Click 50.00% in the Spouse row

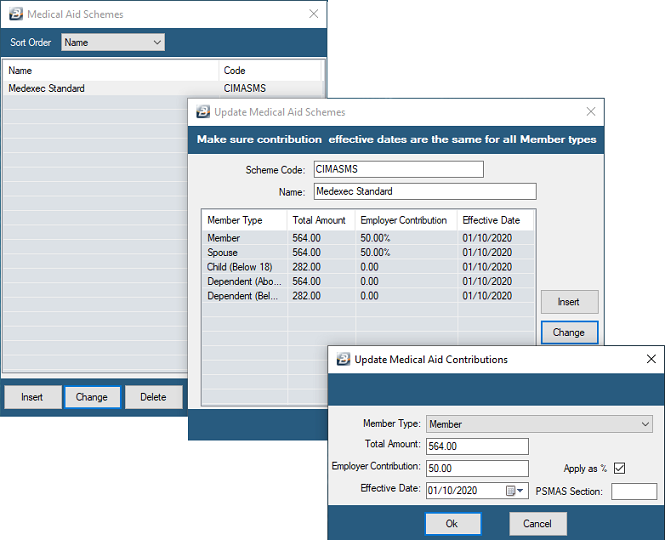pos(375,252)
